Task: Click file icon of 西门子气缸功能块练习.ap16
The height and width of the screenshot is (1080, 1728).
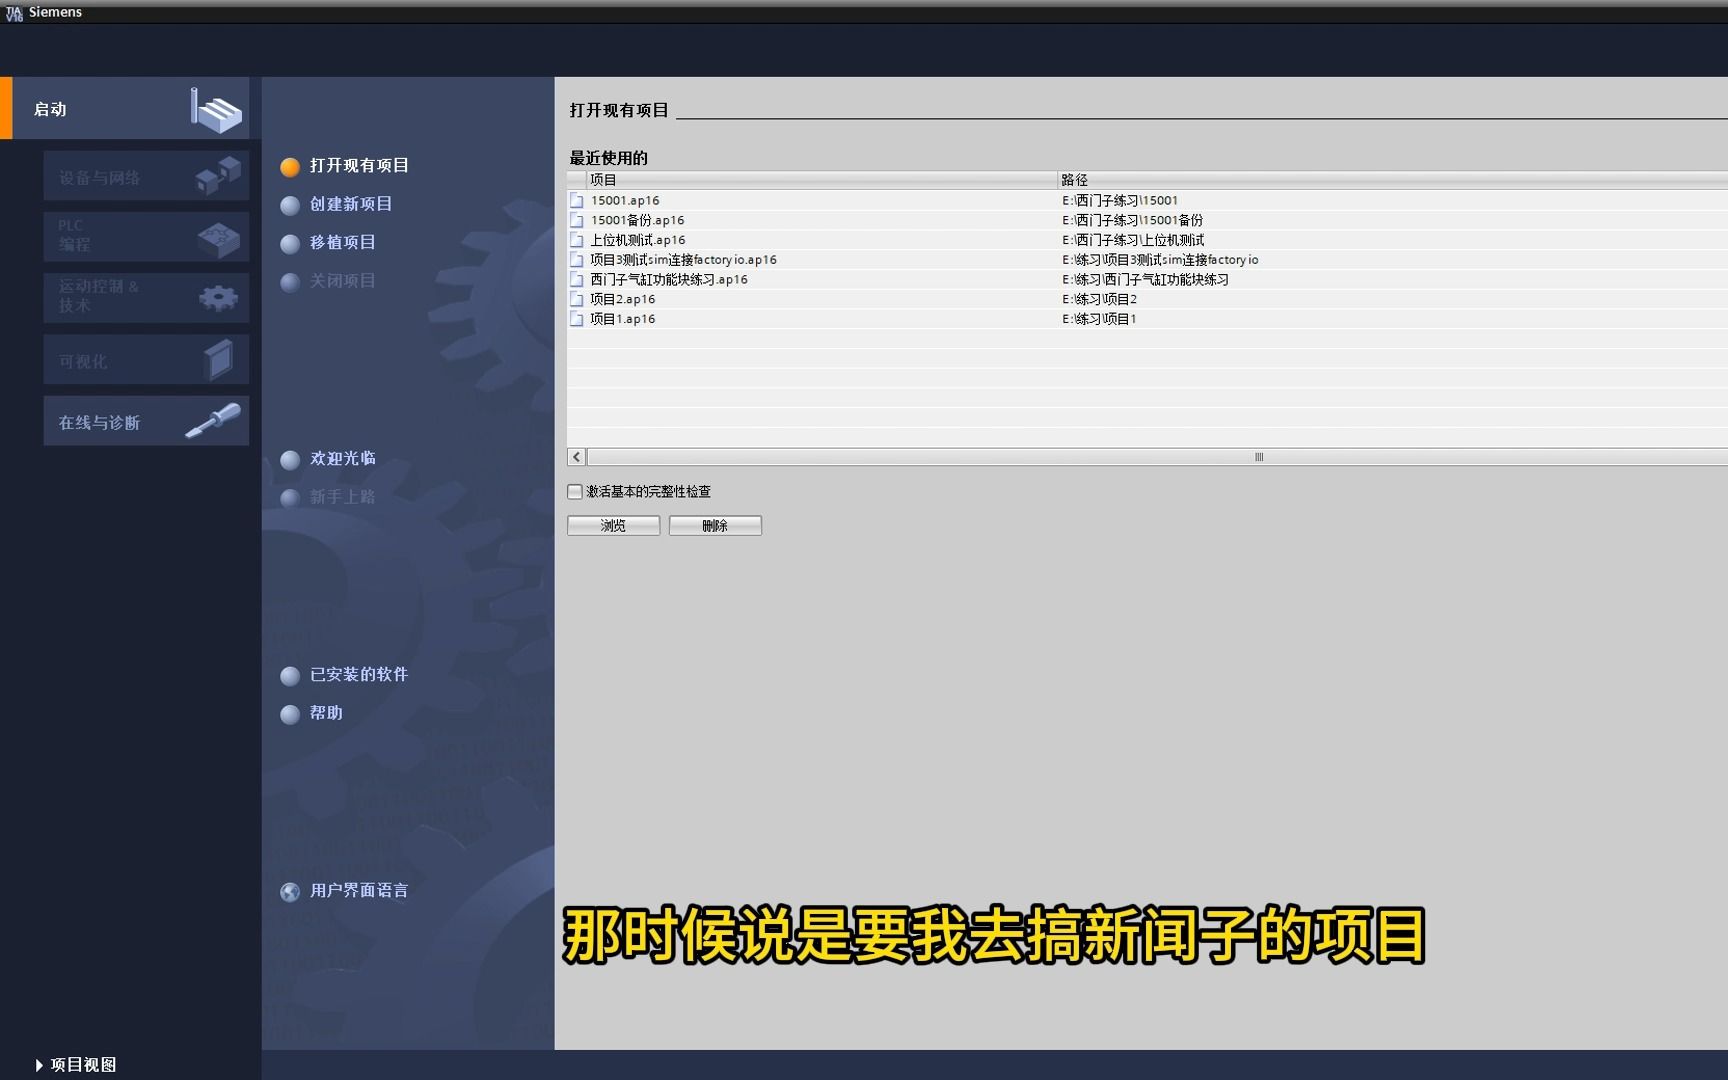Action: tap(577, 279)
